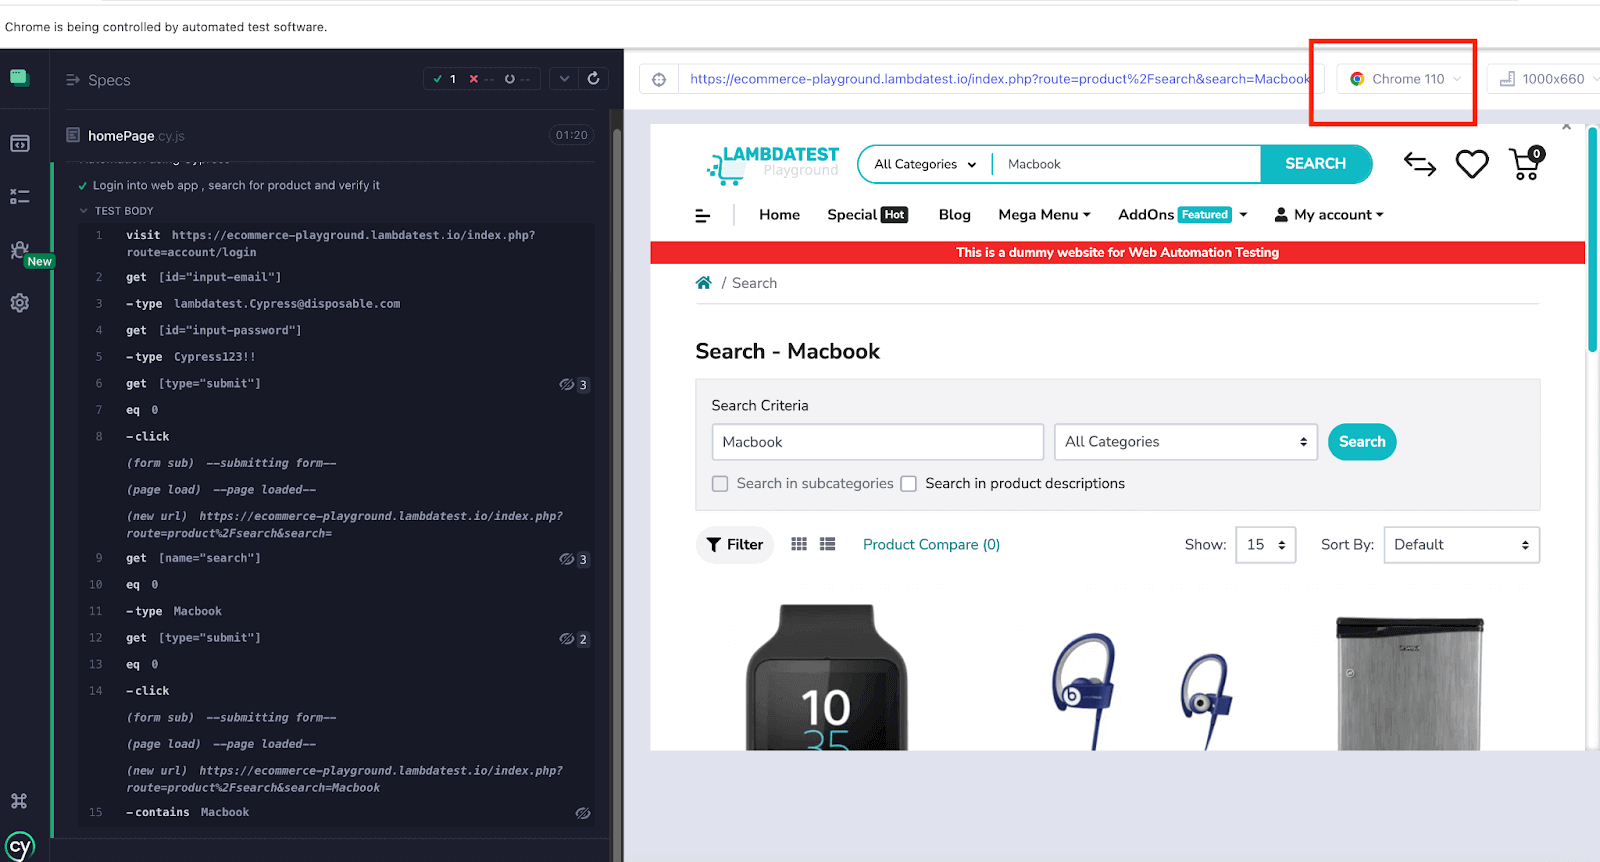Screen dimensions: 1600x862
Task: Enable Search in product descriptions checkbox
Action: pyautogui.click(x=908, y=484)
